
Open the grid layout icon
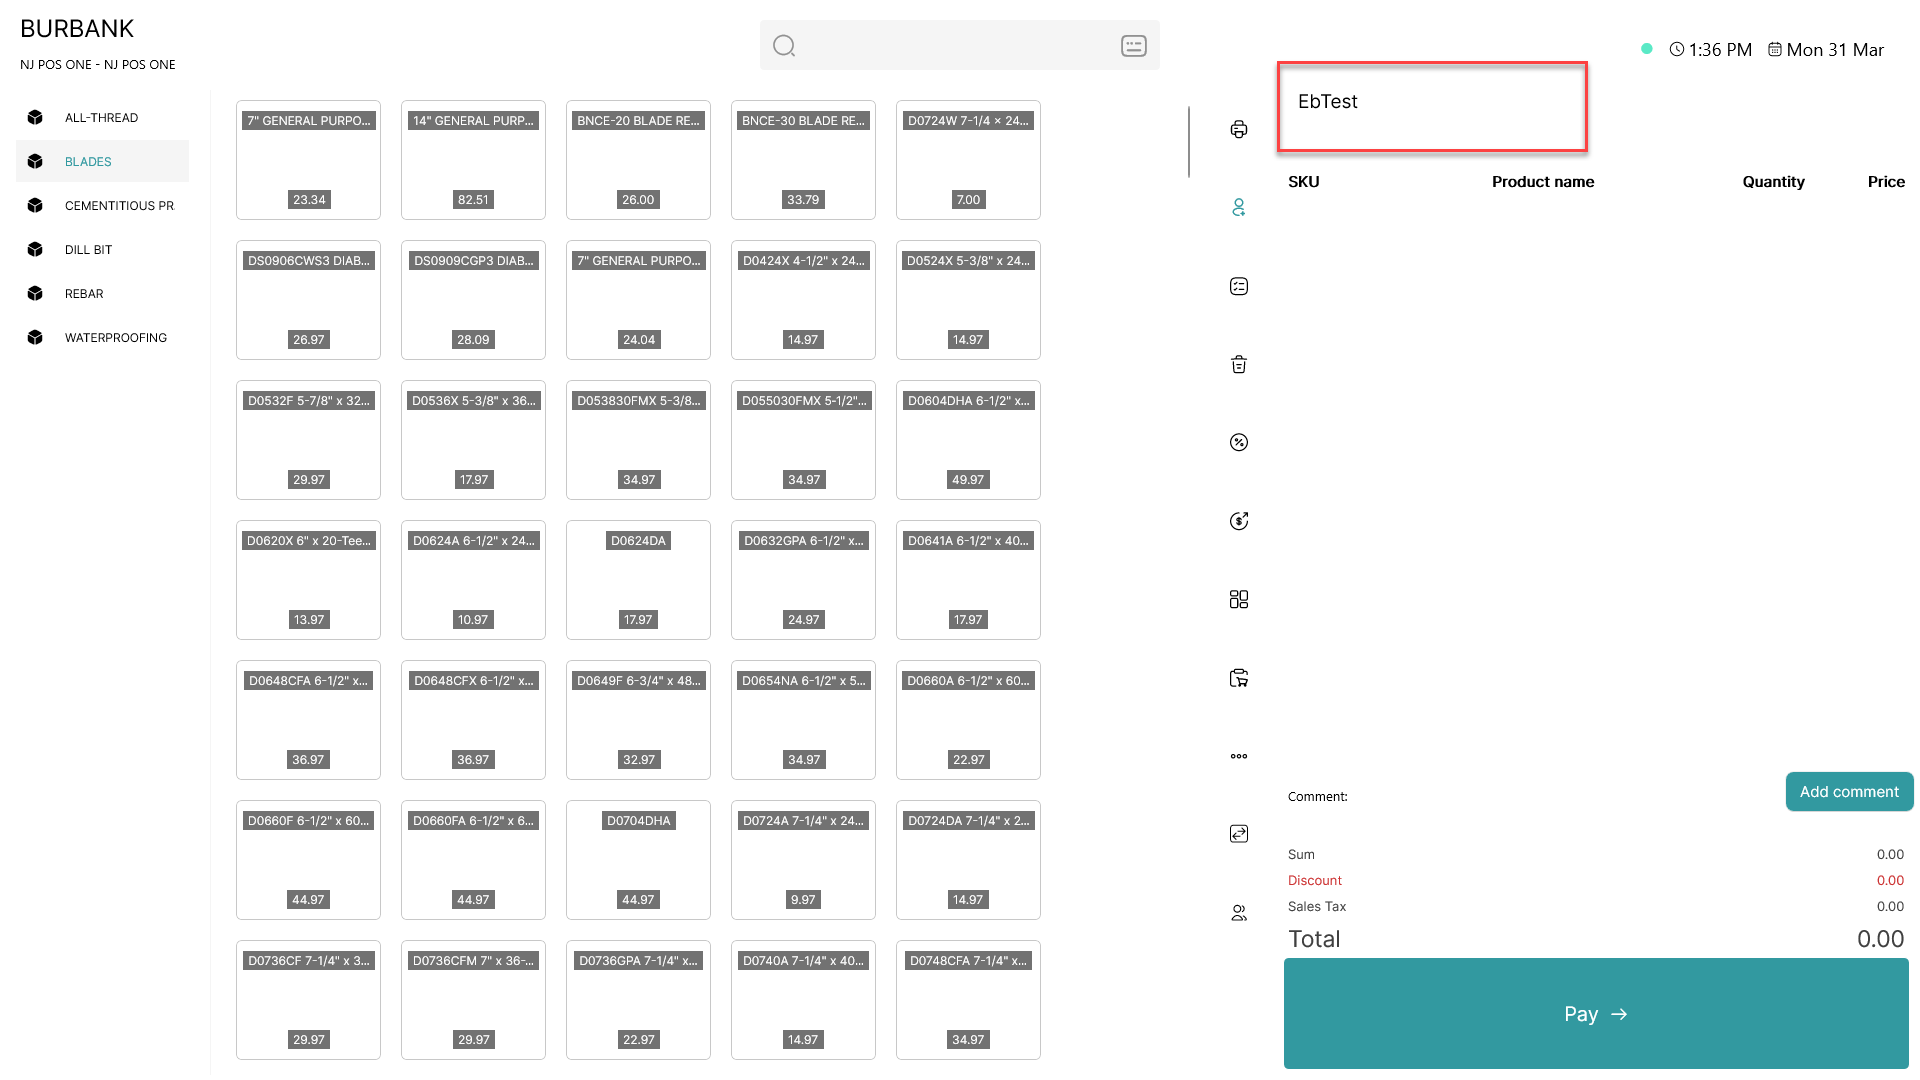pos(1239,599)
